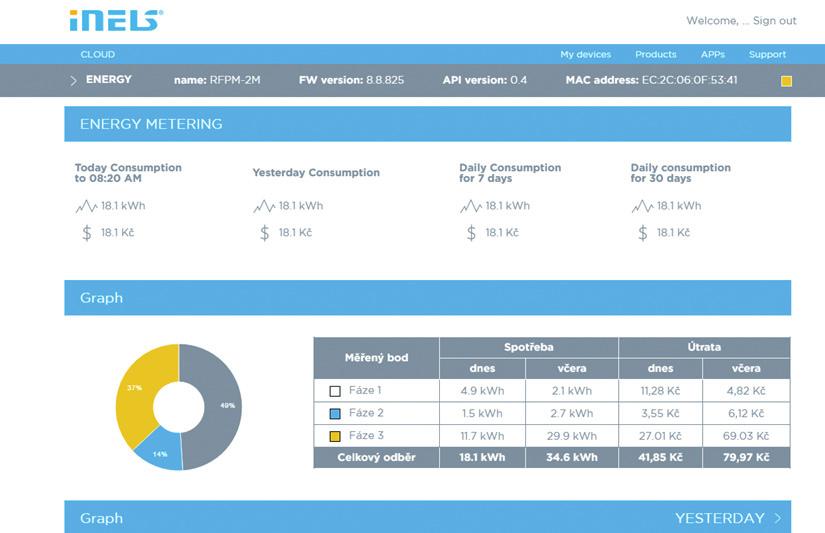Toggle the blue Fáze 2 legend box
825x533 pixels.
[x=335, y=414]
